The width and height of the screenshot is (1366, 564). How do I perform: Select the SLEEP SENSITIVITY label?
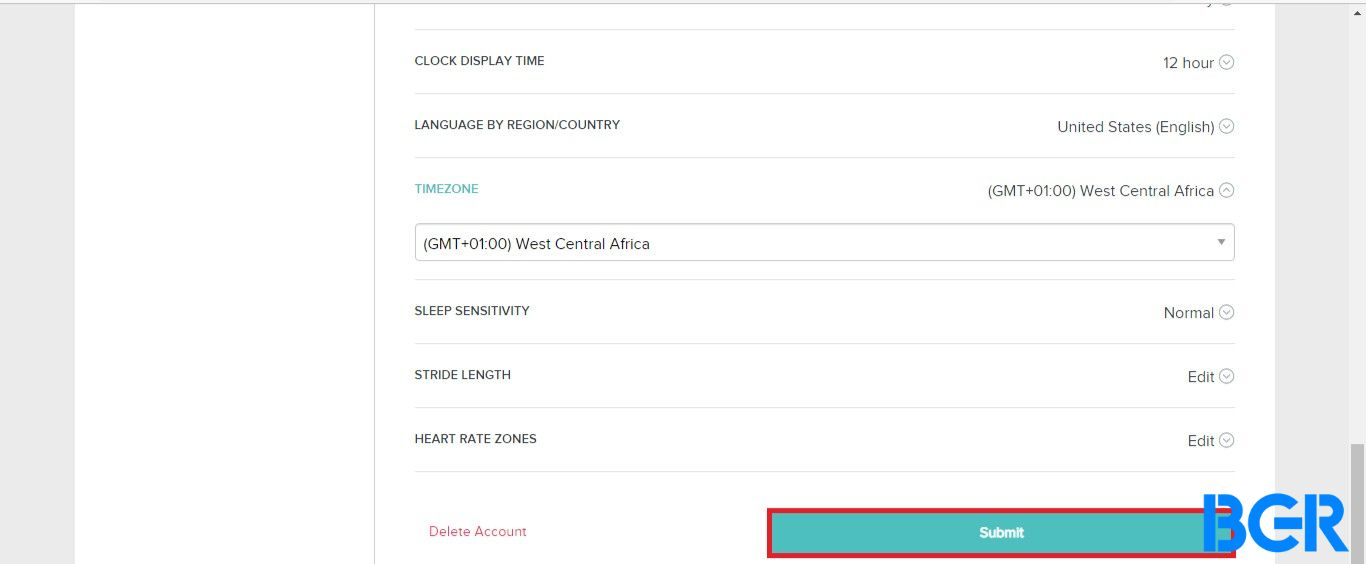(x=472, y=310)
